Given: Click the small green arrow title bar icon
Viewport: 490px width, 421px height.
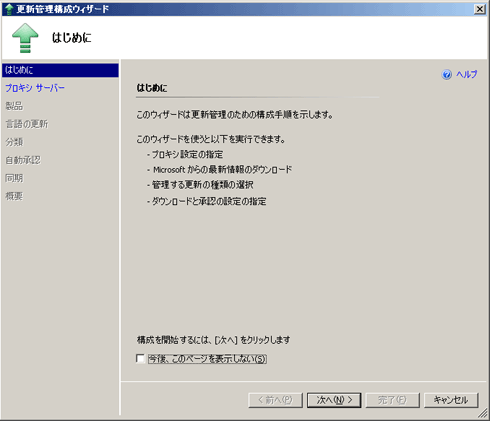Looking at the screenshot, I should point(9,9).
